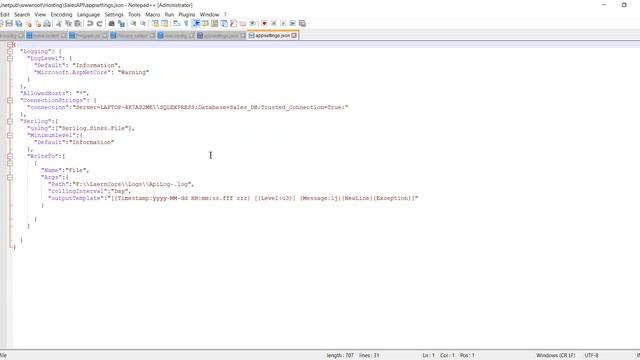Click the Zoom Out toolbar icon
The width and height of the screenshot is (640, 360).
(x=143, y=24)
